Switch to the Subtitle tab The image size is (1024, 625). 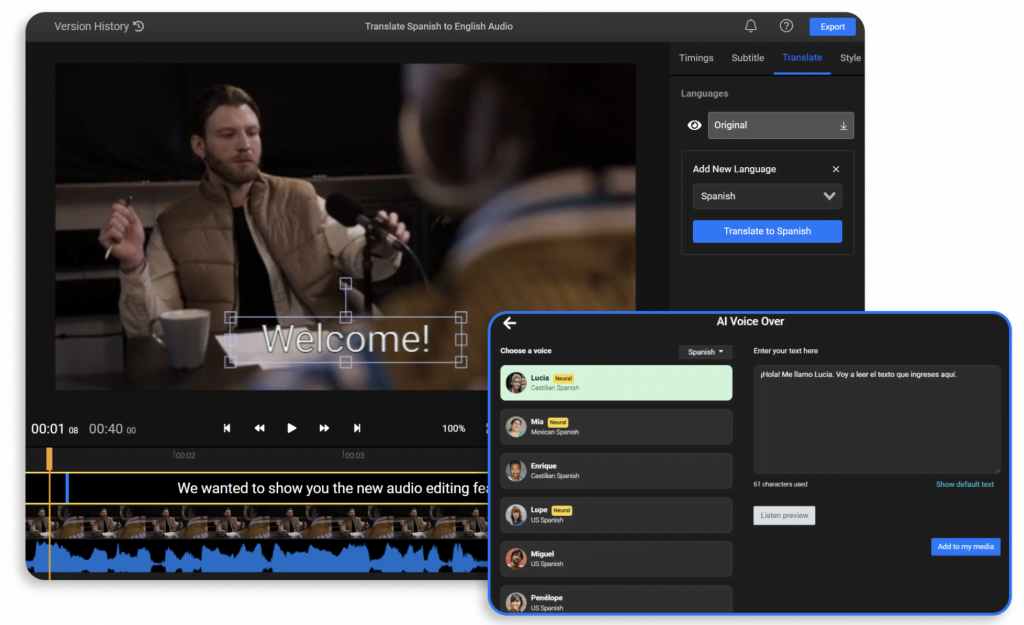(747, 58)
